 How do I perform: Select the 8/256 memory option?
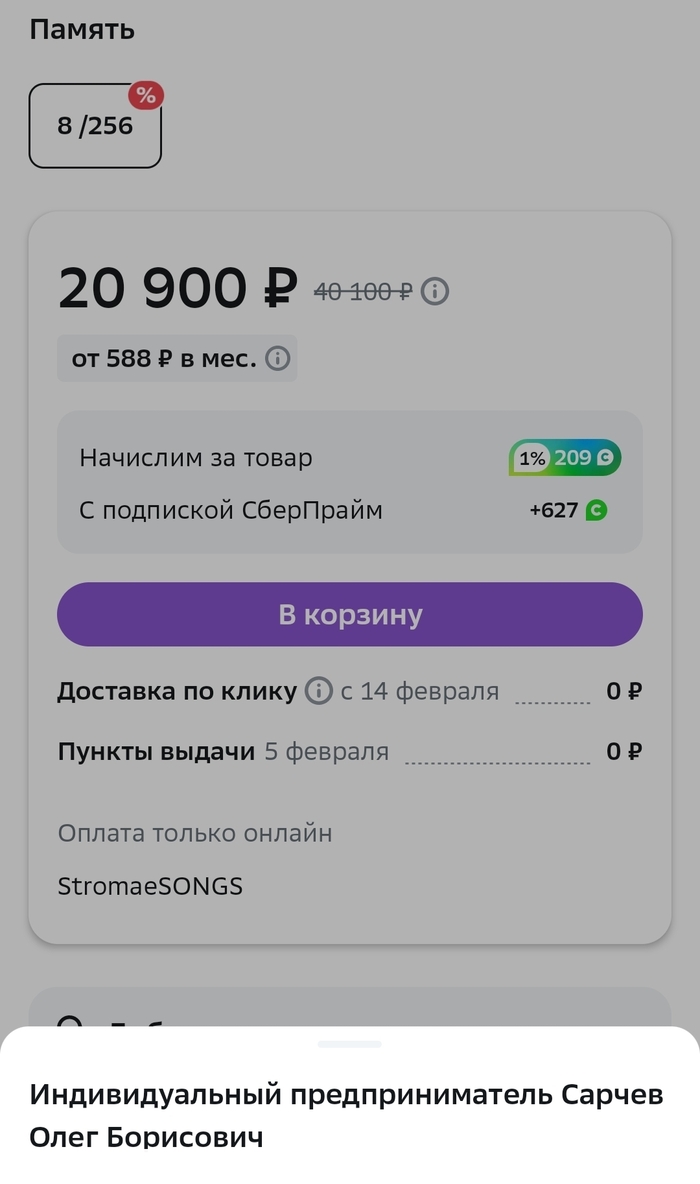95,126
